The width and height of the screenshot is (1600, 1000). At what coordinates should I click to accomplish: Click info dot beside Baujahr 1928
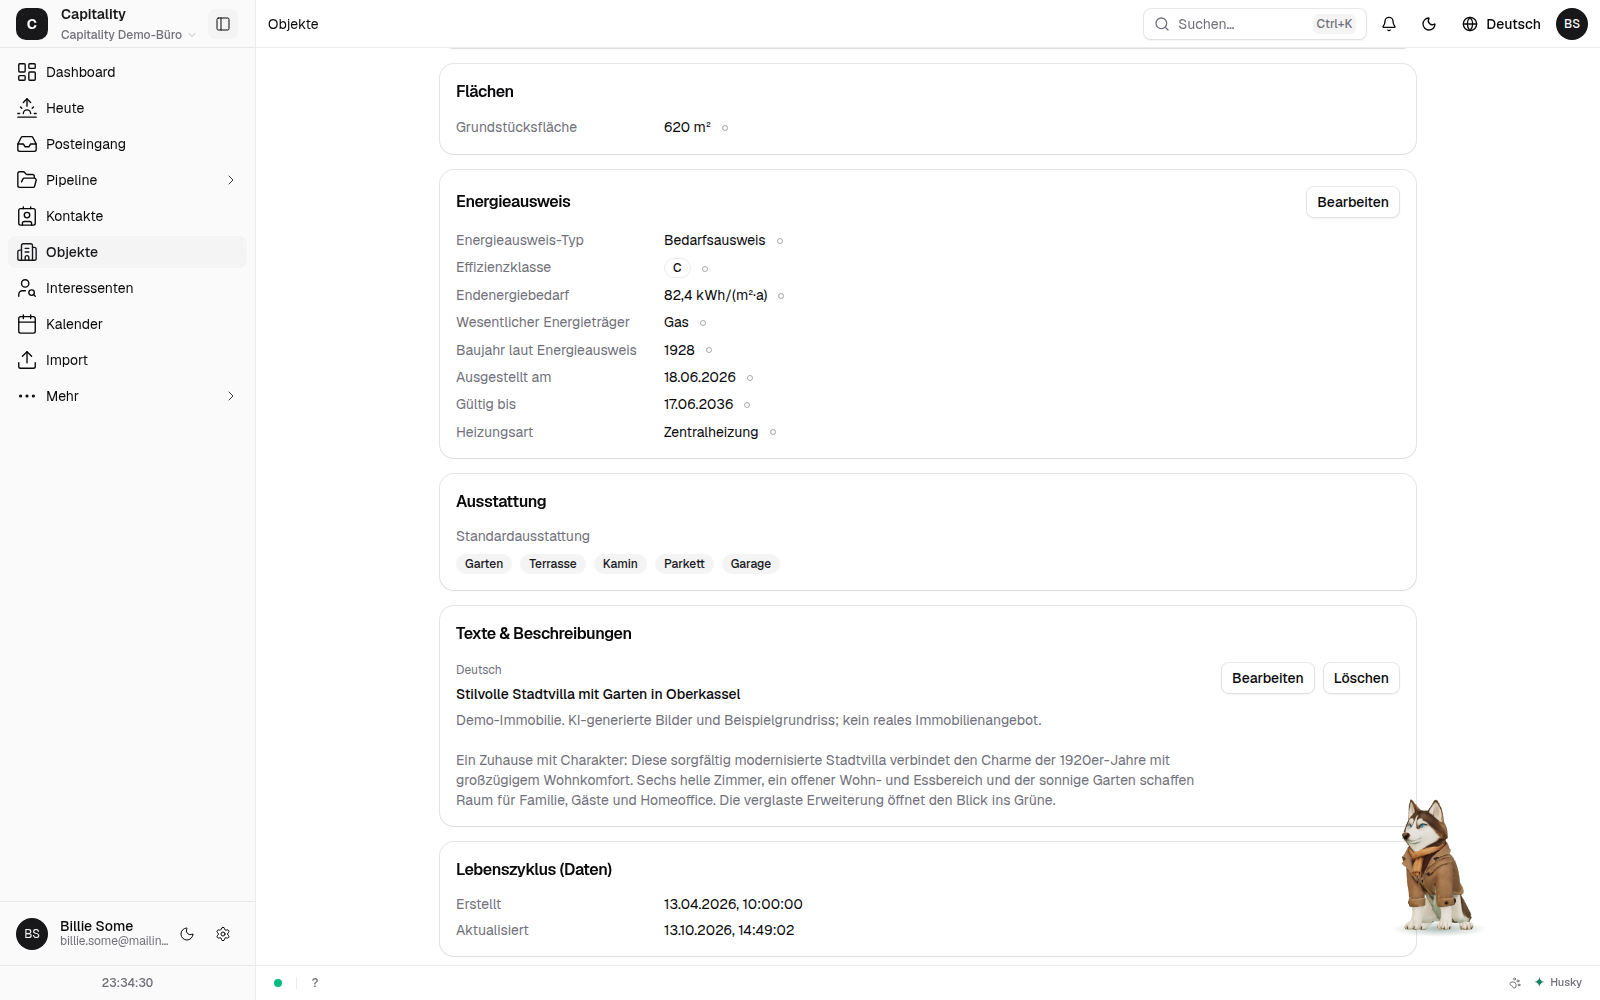pyautogui.click(x=709, y=350)
